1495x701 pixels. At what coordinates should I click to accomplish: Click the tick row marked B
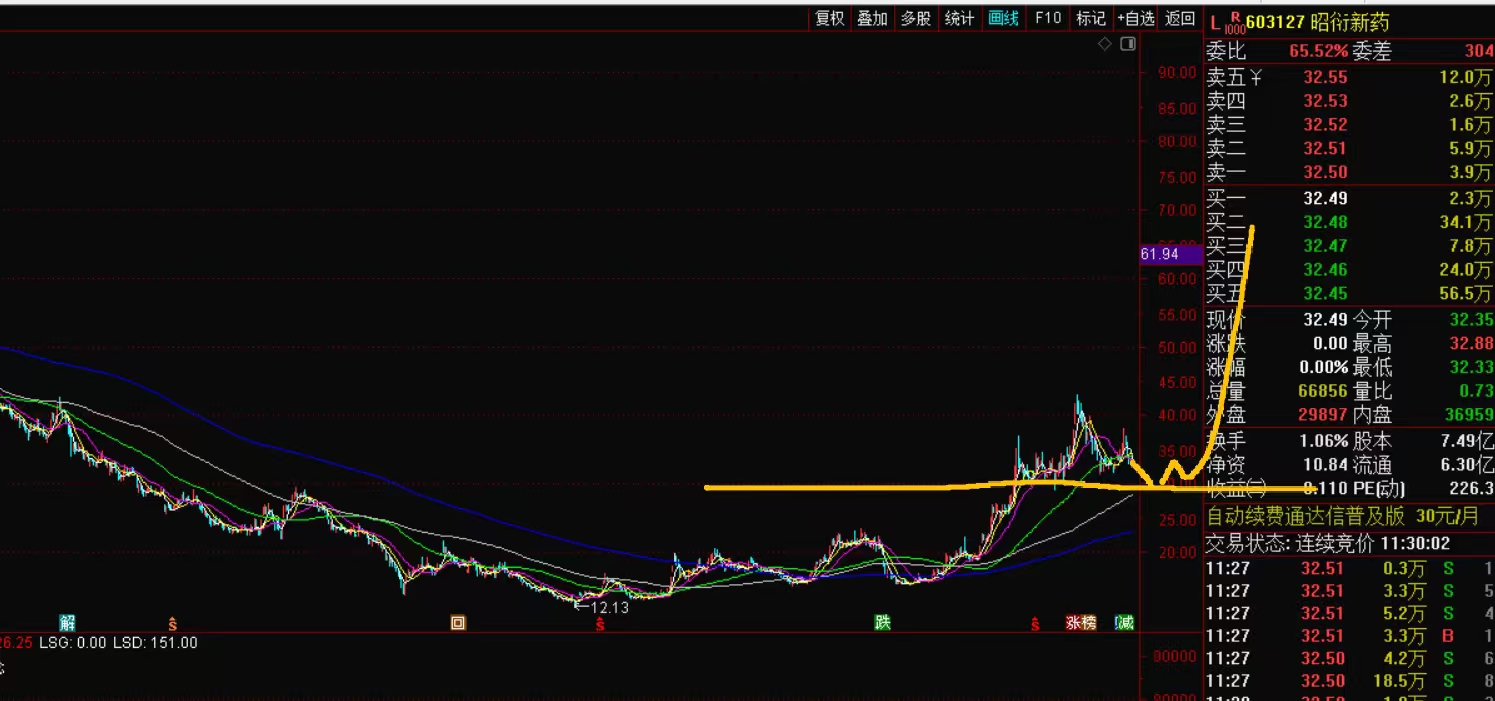click(x=1350, y=637)
